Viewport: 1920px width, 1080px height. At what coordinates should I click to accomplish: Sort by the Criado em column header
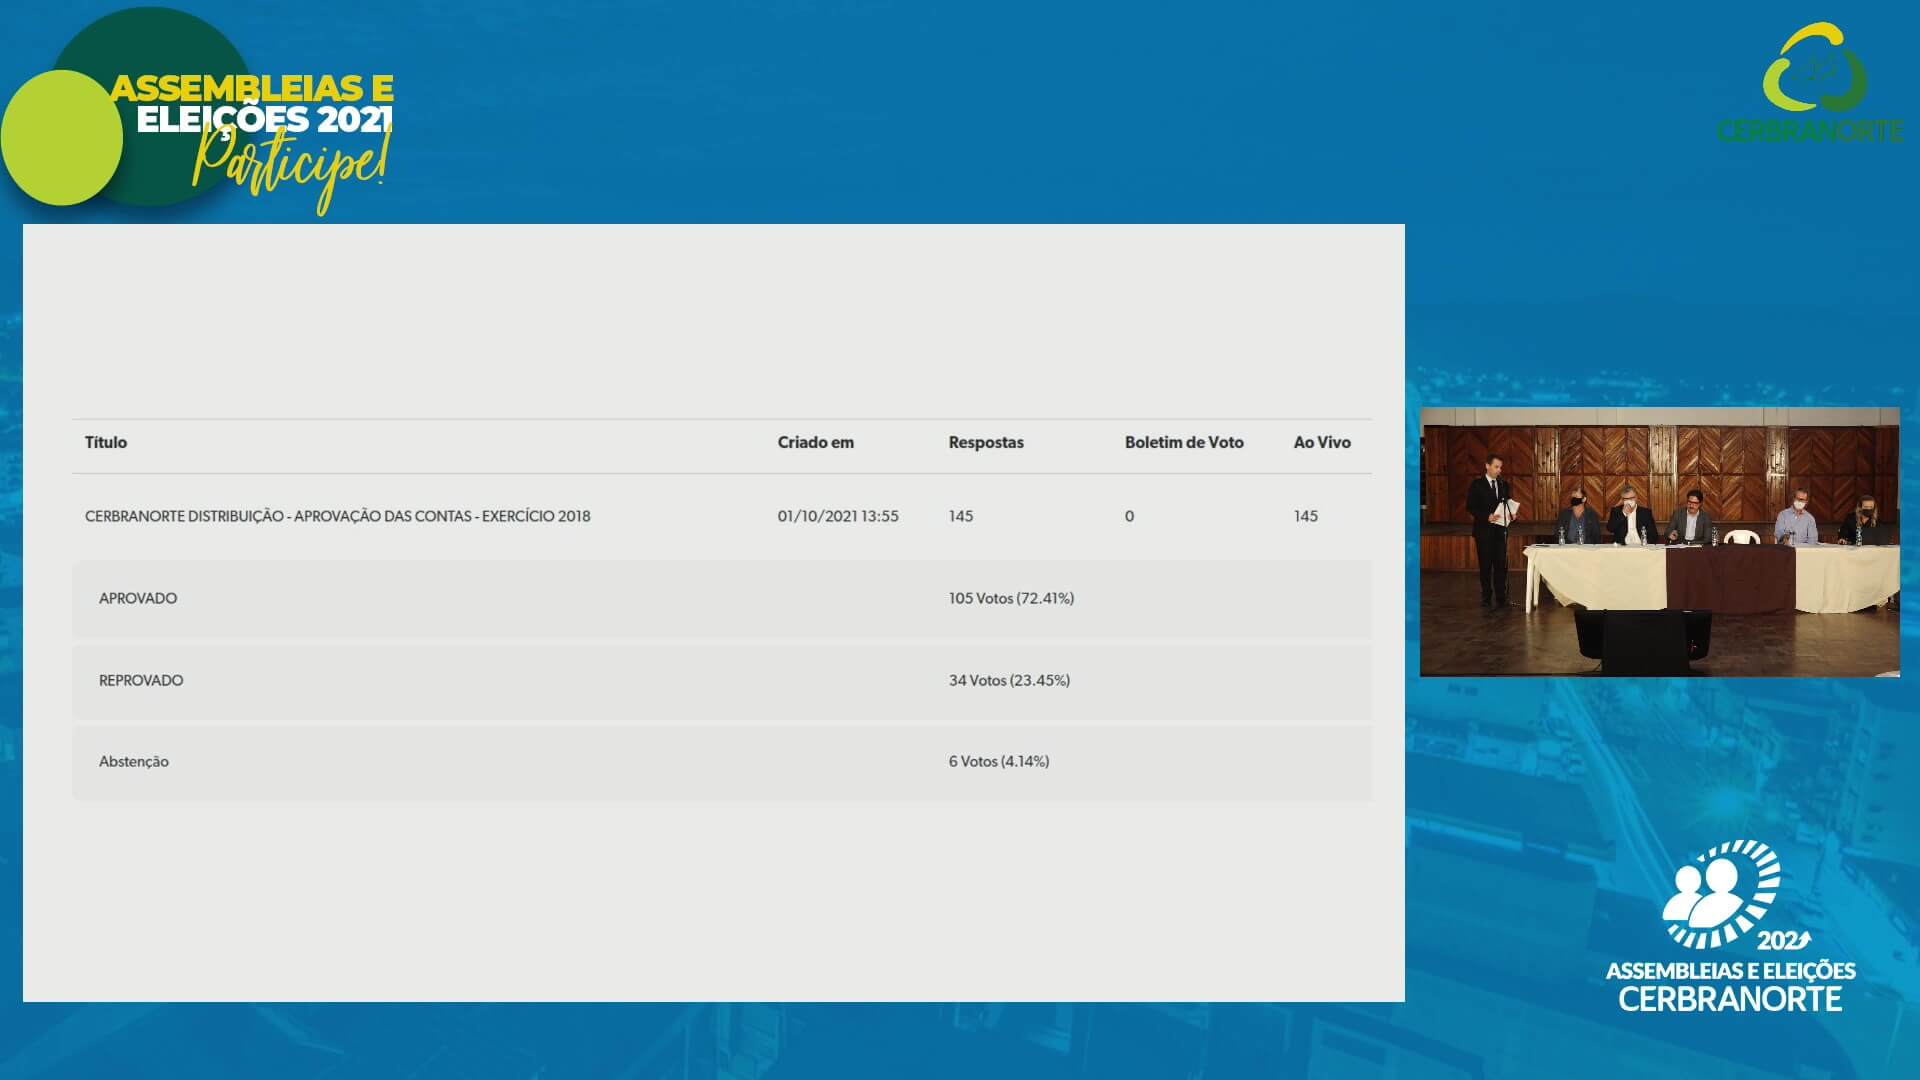[x=815, y=442]
